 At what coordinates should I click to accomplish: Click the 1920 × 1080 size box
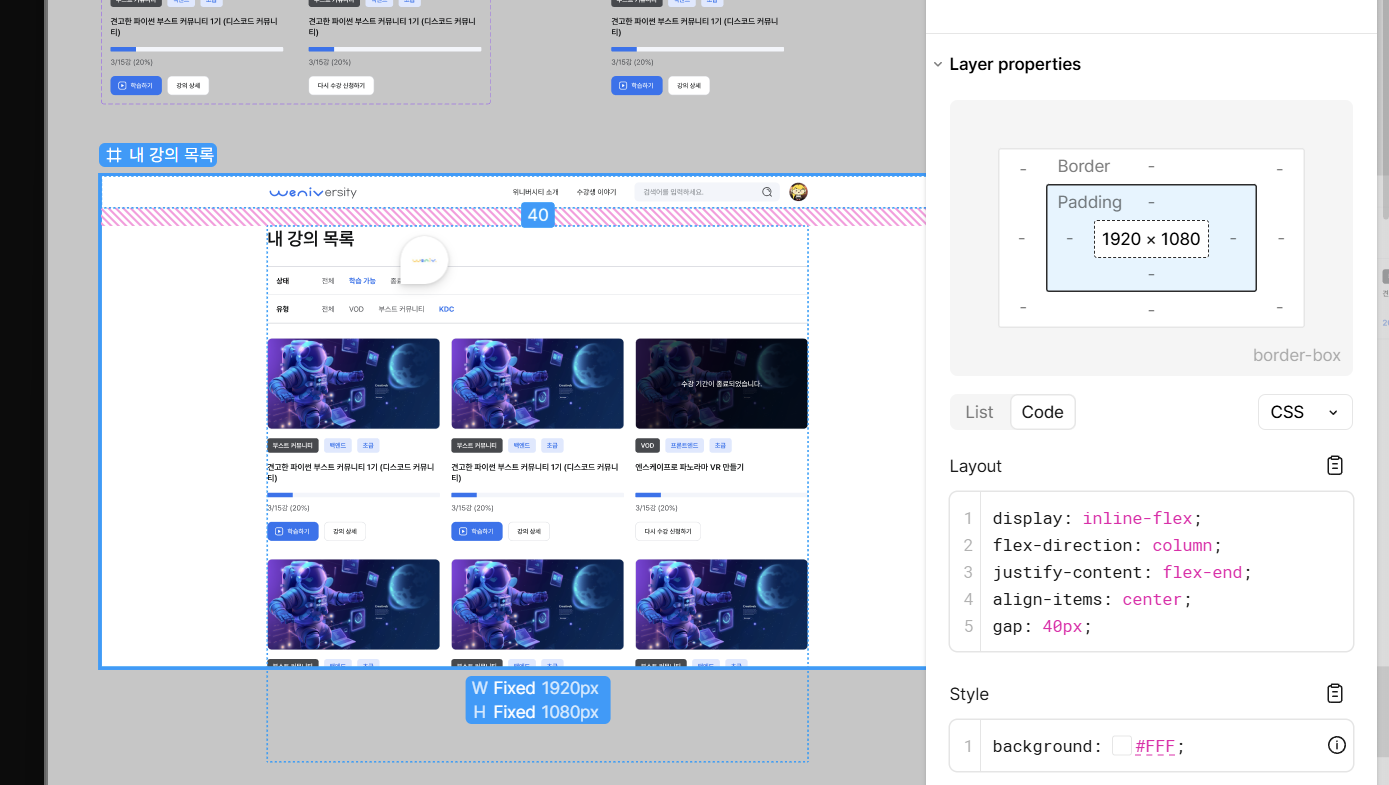1151,239
